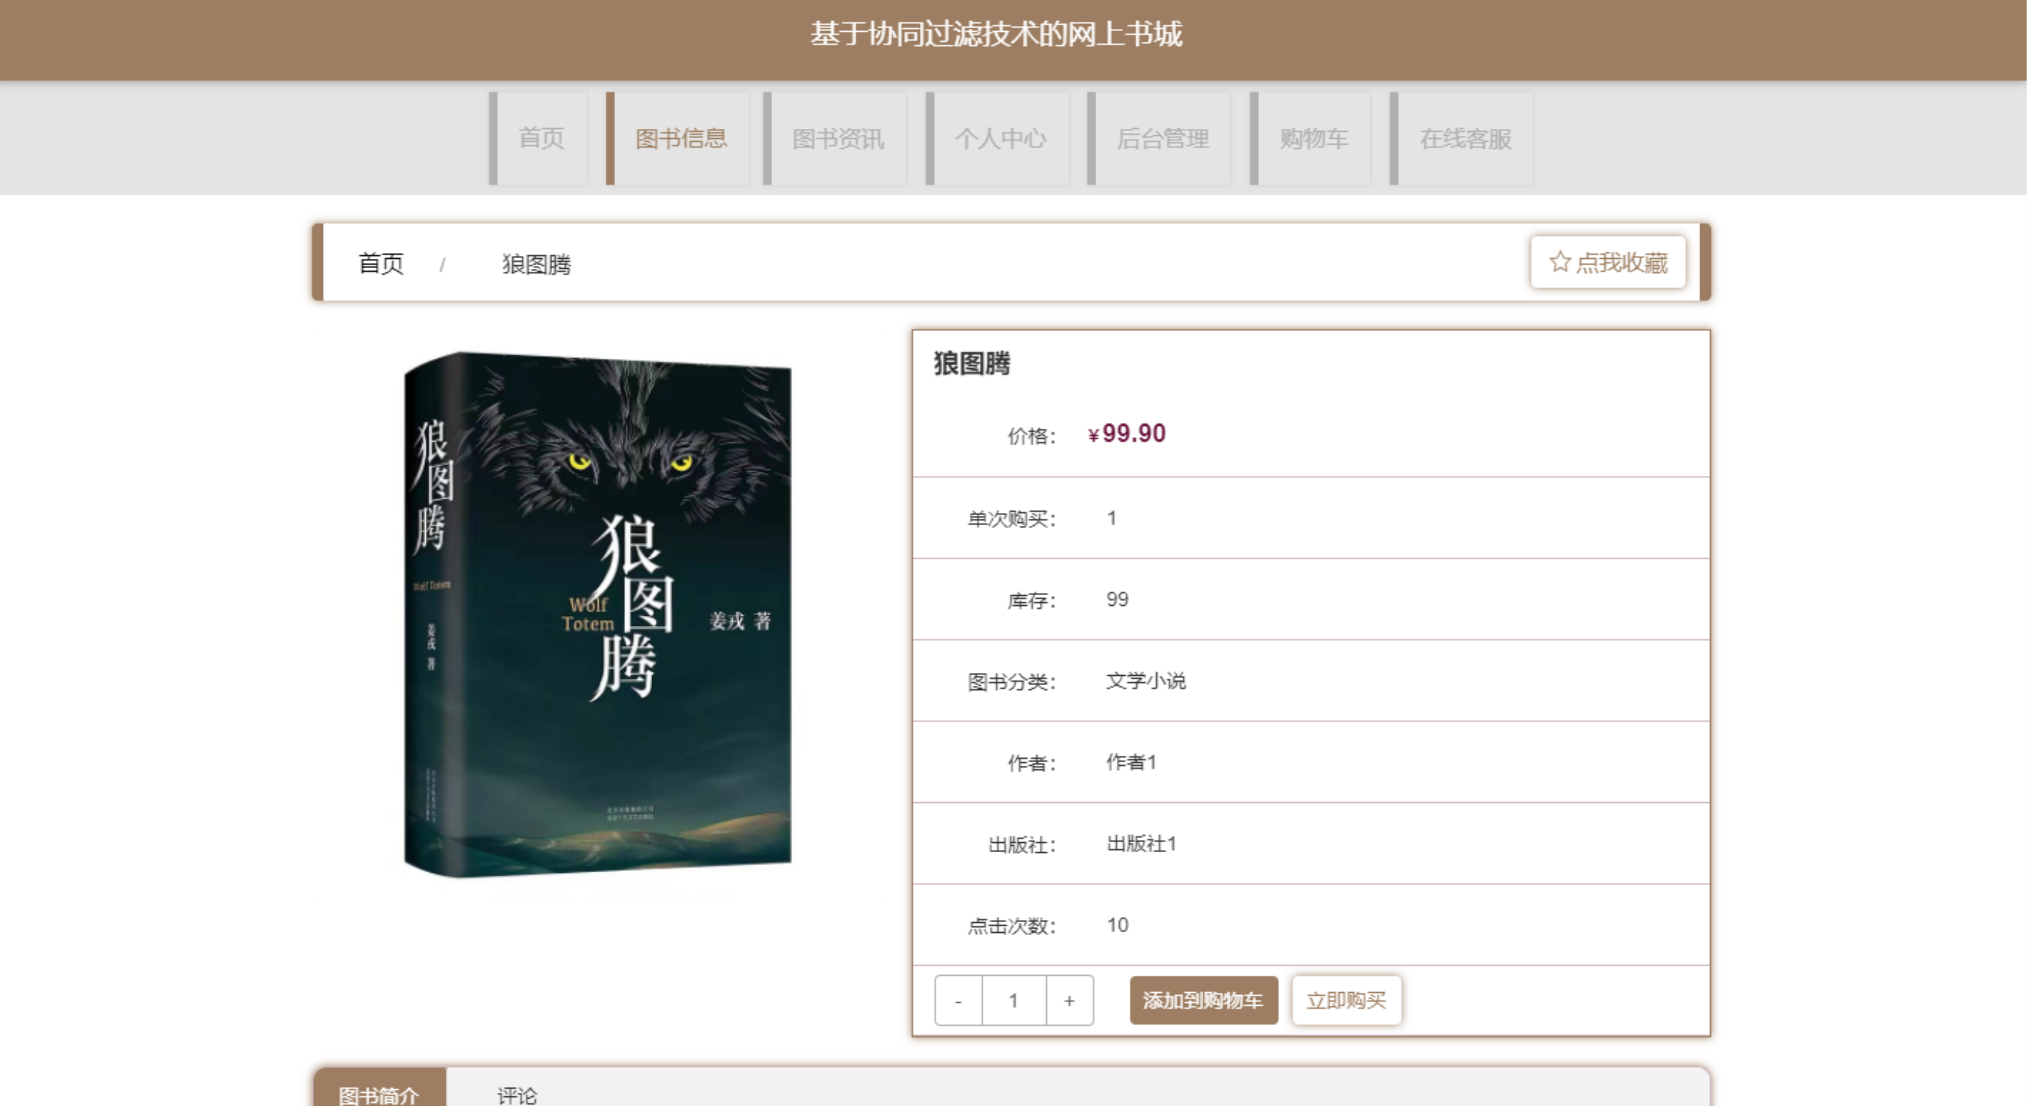Click the 作者1 author value

coord(1131,762)
